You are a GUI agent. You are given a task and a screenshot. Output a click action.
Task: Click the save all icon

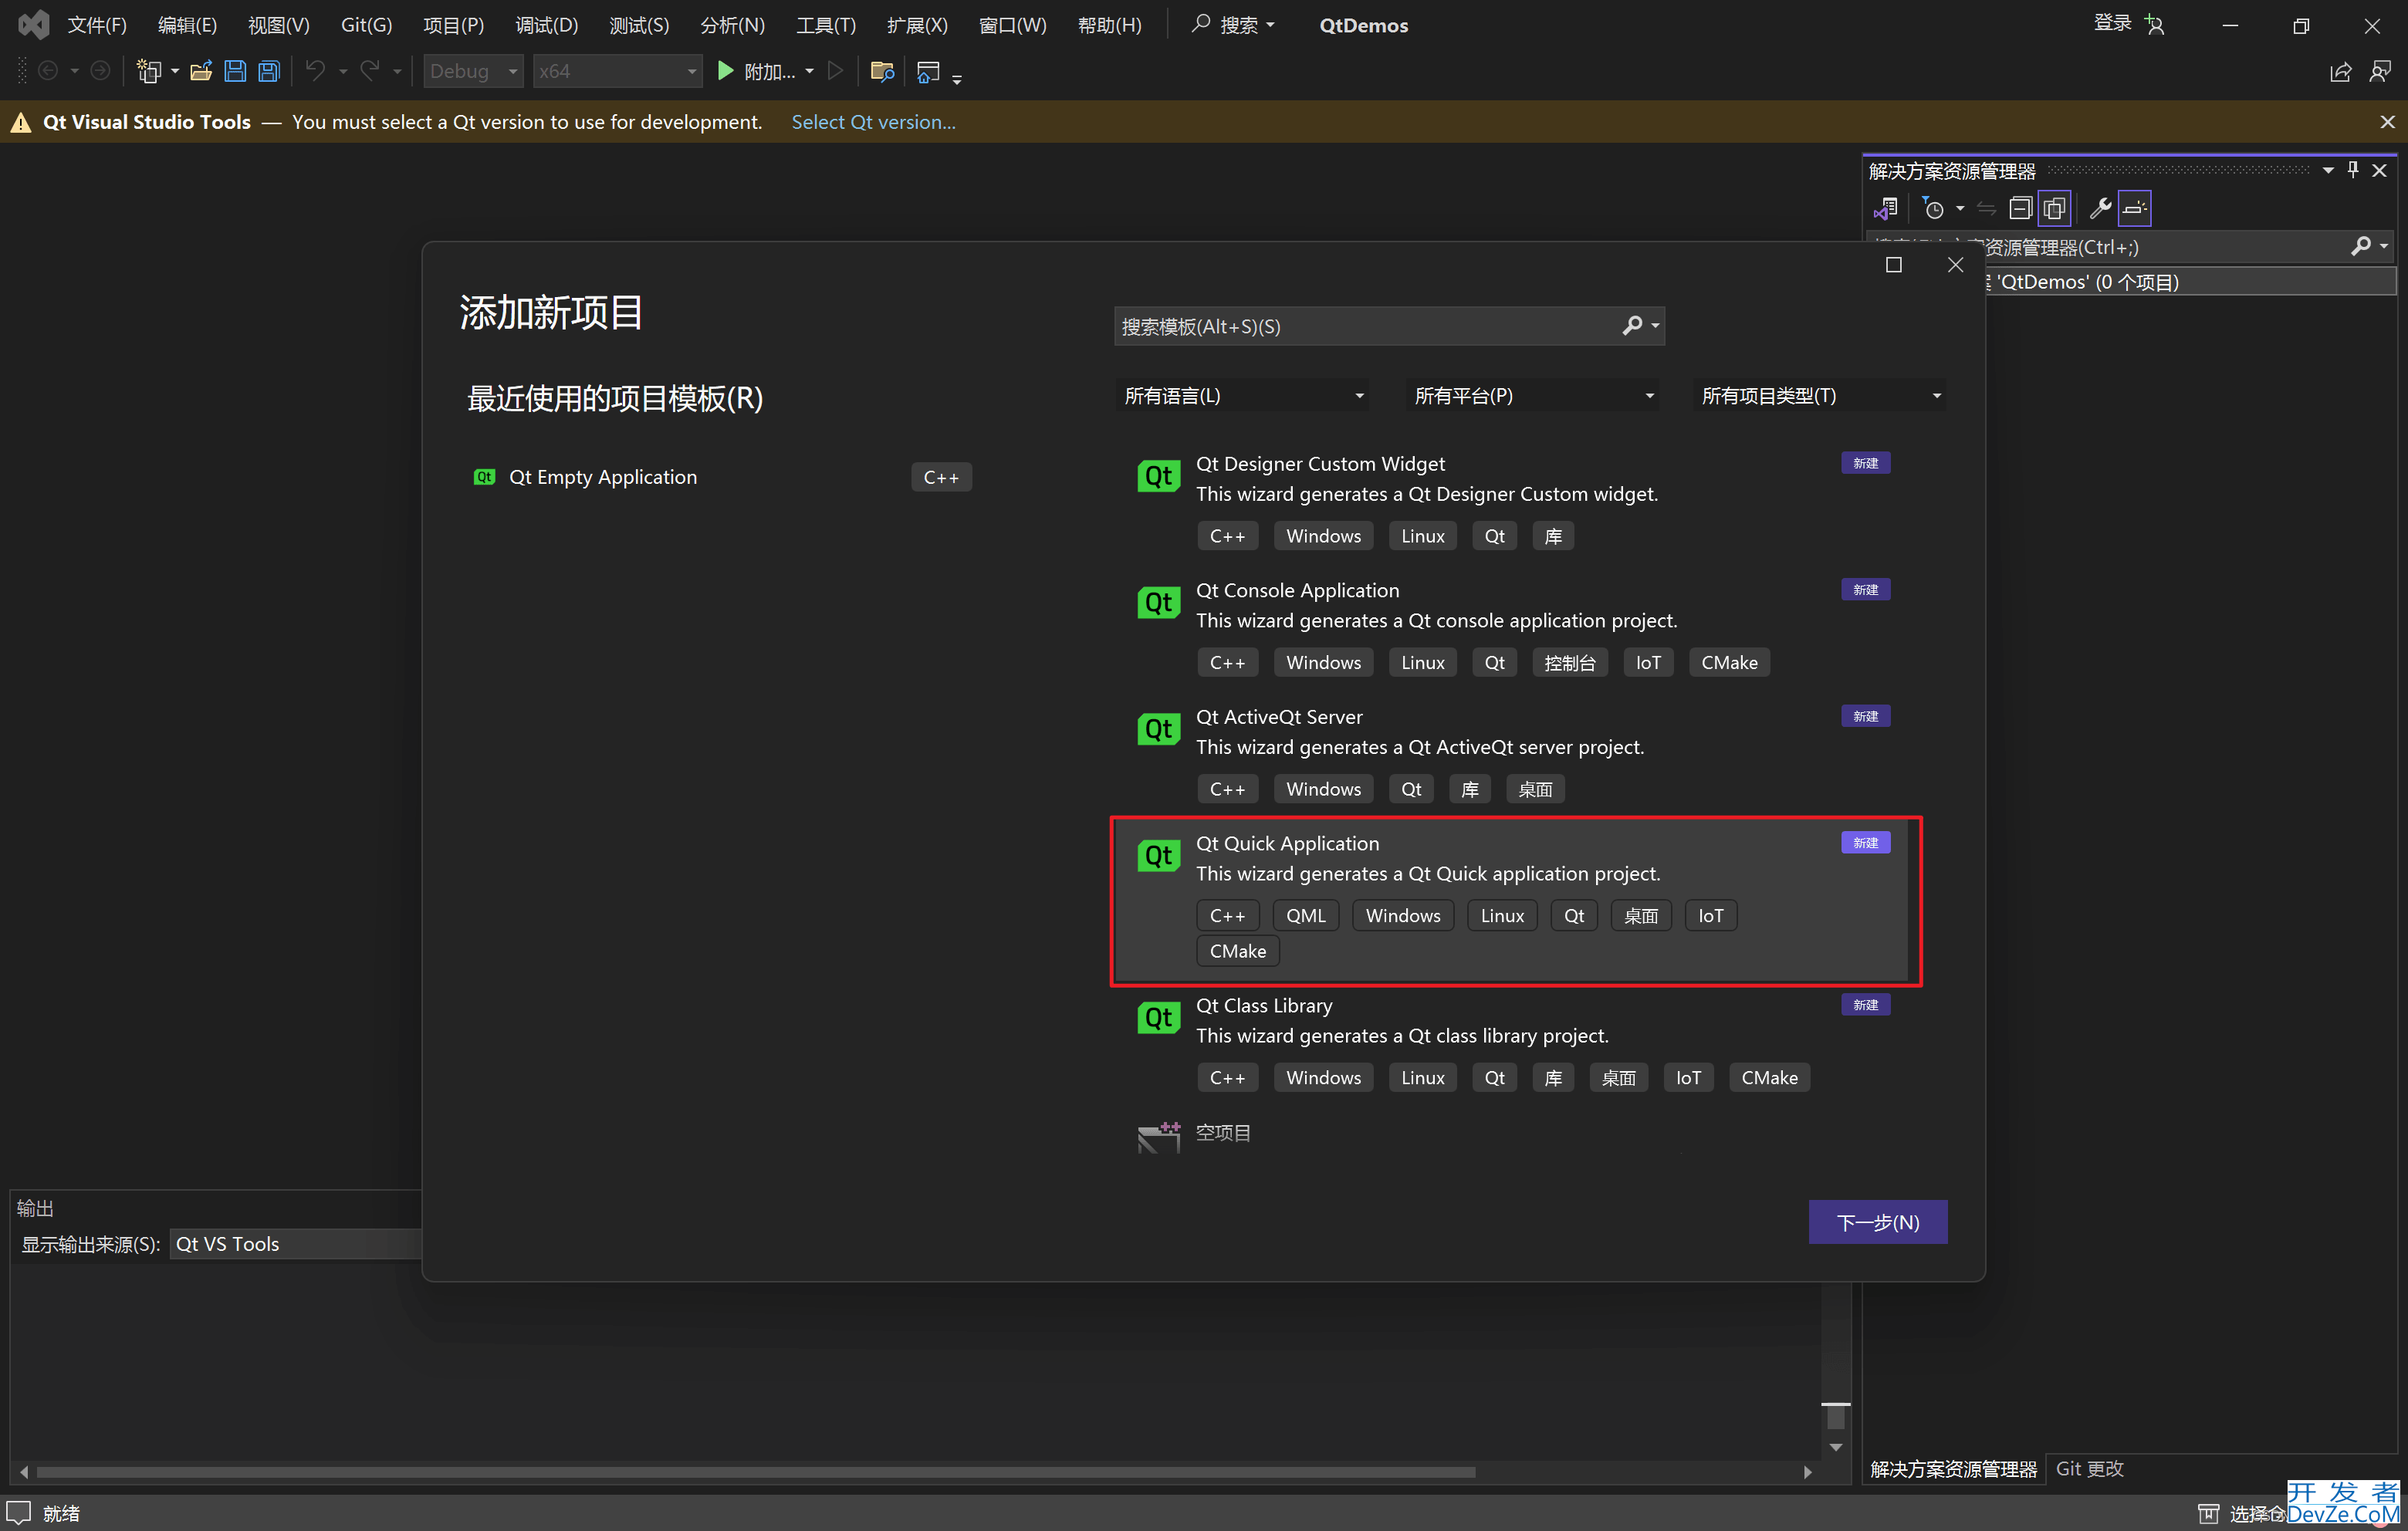pos(269,71)
